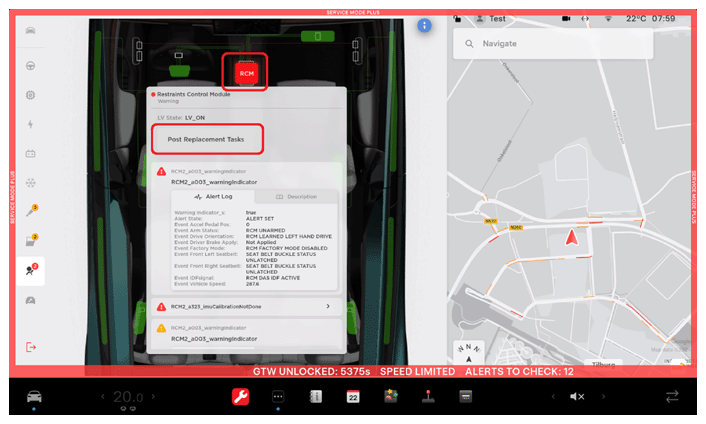This screenshot has height=424, width=706.
Task: Open the arcade joystick app
Action: pos(428,396)
